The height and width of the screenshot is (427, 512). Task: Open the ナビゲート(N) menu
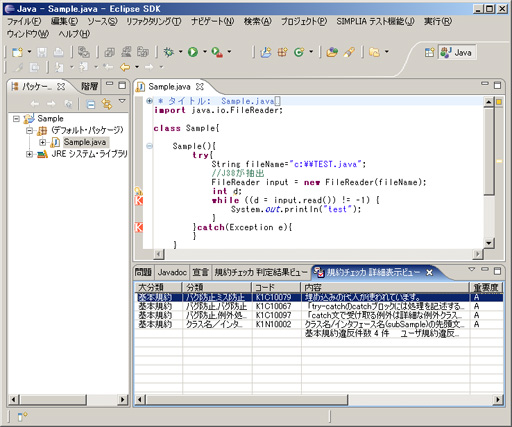click(212, 22)
